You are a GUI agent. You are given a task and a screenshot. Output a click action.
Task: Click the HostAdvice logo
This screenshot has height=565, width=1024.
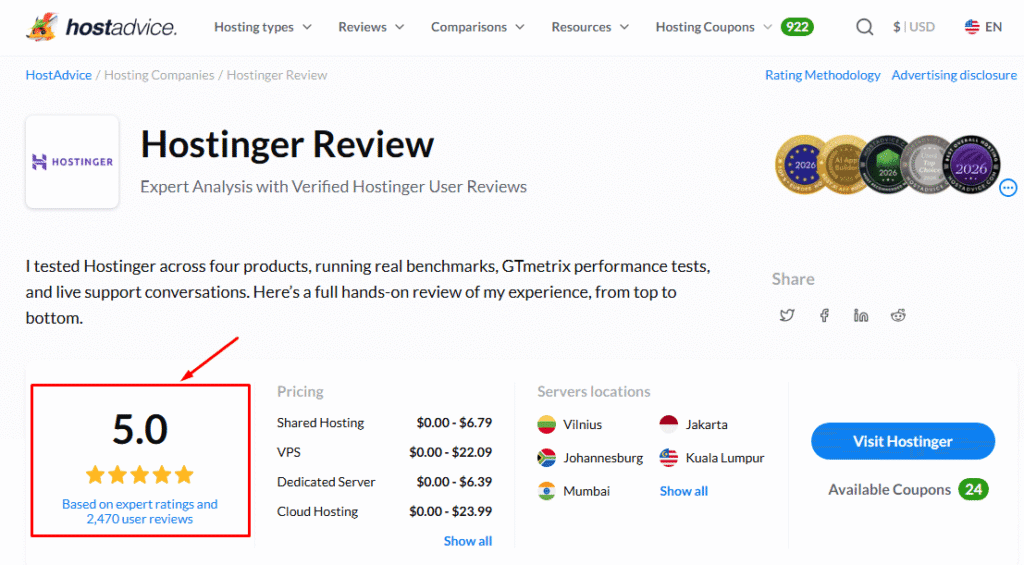click(x=101, y=27)
